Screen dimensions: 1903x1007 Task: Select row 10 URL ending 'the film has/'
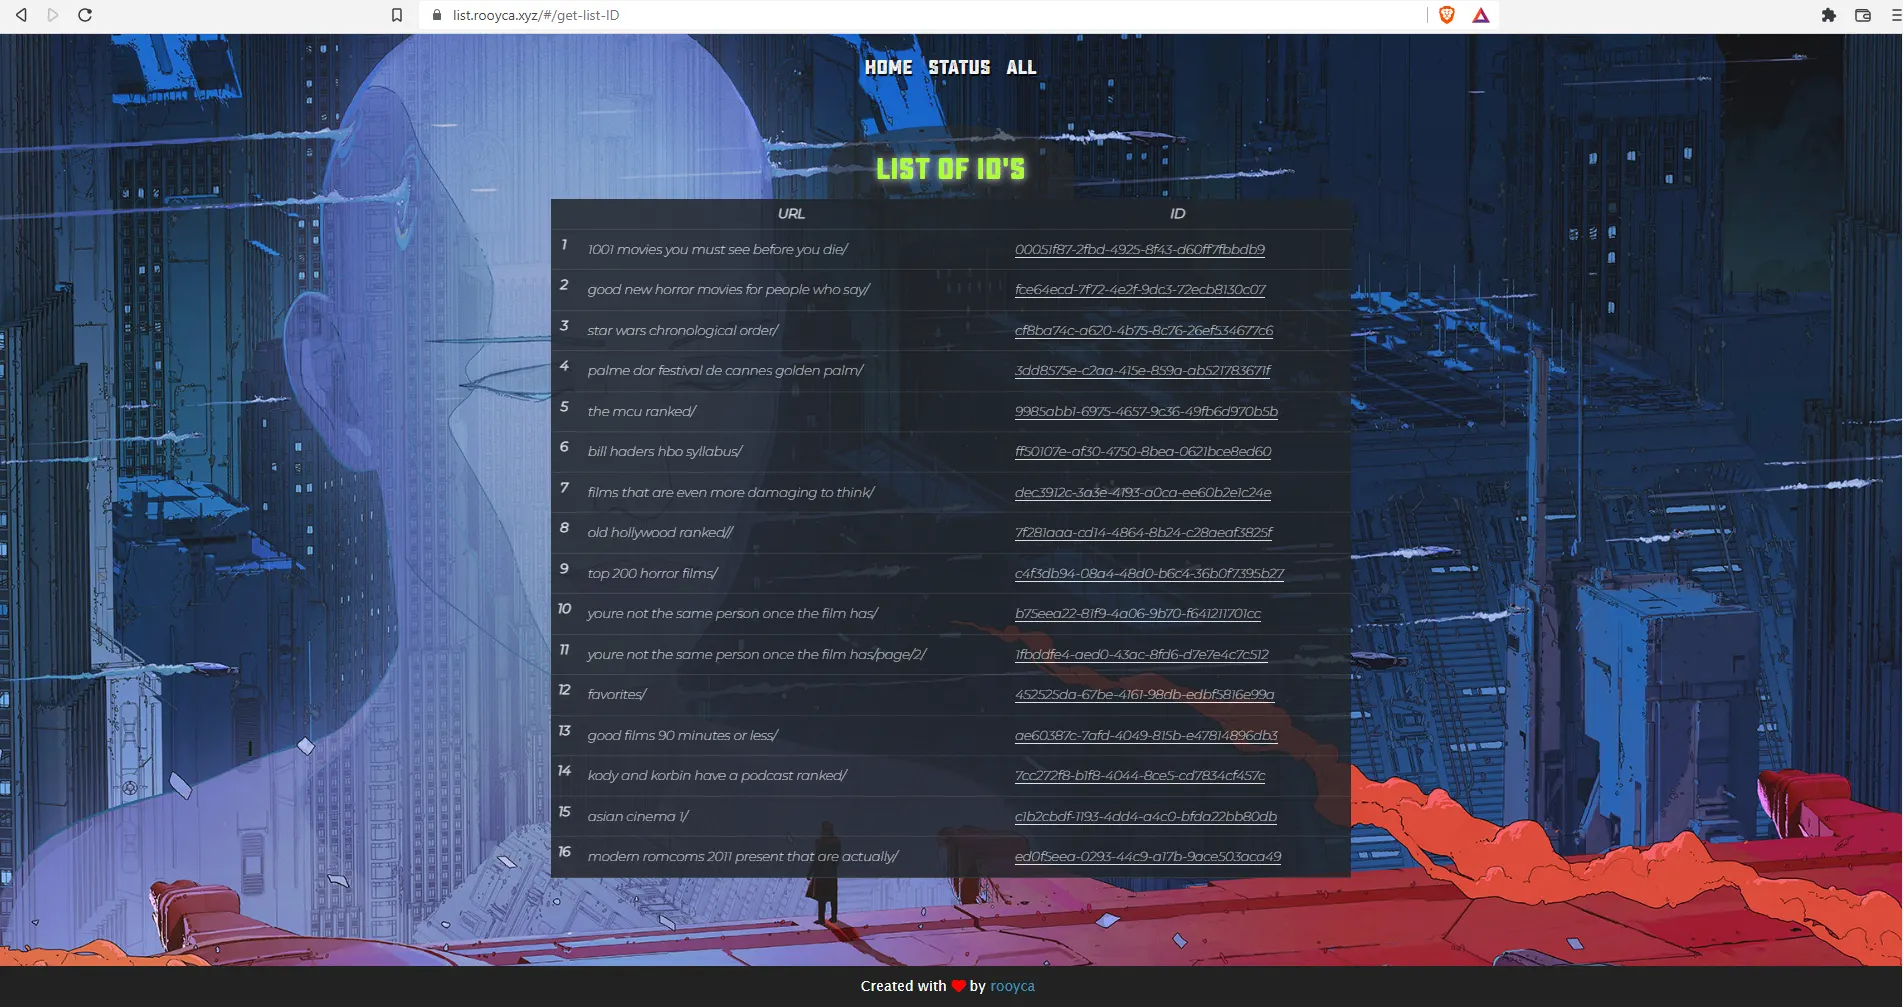click(732, 614)
